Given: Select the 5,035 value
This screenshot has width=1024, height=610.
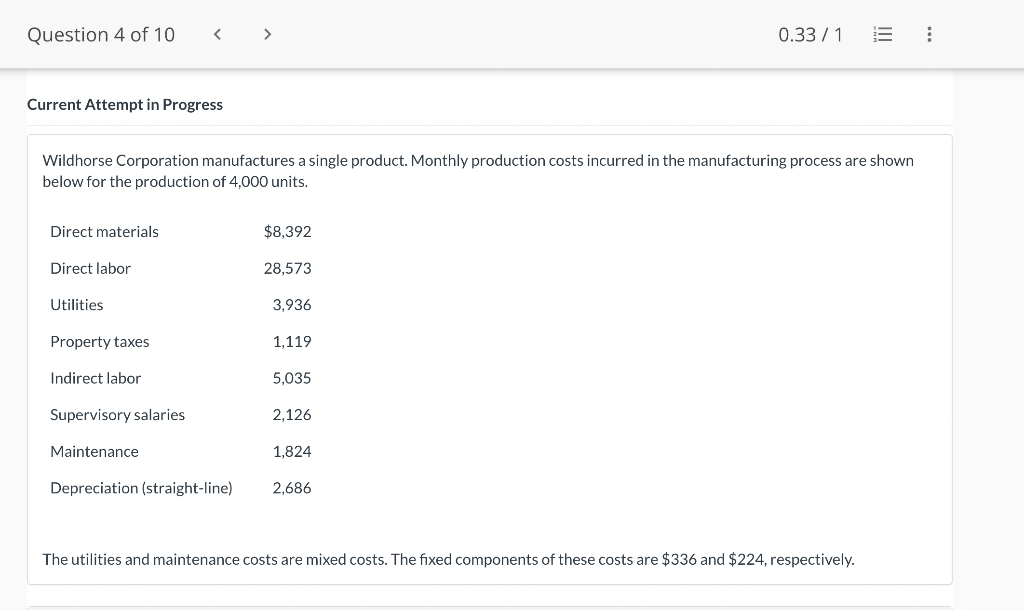Looking at the screenshot, I should 292,378.
